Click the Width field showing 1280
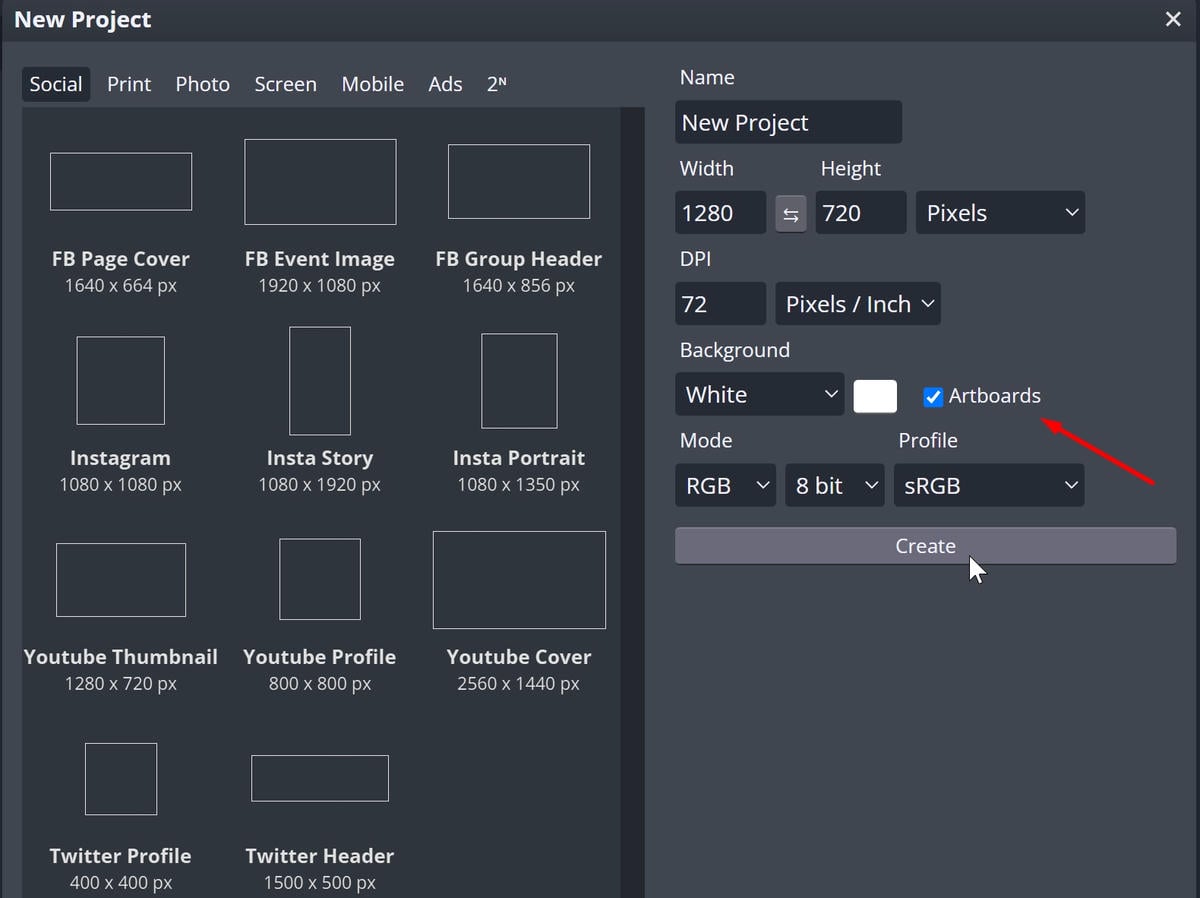1200x898 pixels. pyautogui.click(x=721, y=213)
